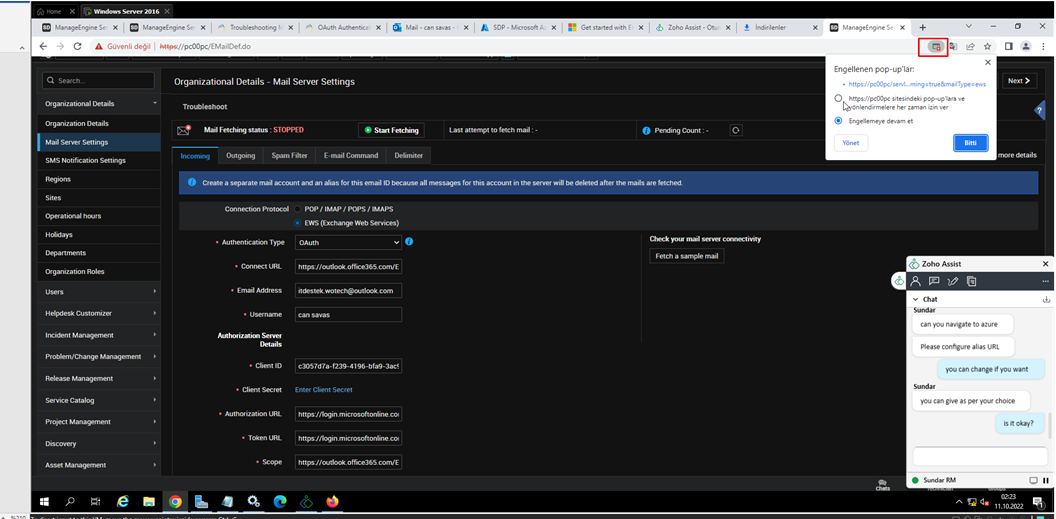Click the Bitti button in pop-up dialog
Screen dimensions: 1056x519
[x=970, y=143]
